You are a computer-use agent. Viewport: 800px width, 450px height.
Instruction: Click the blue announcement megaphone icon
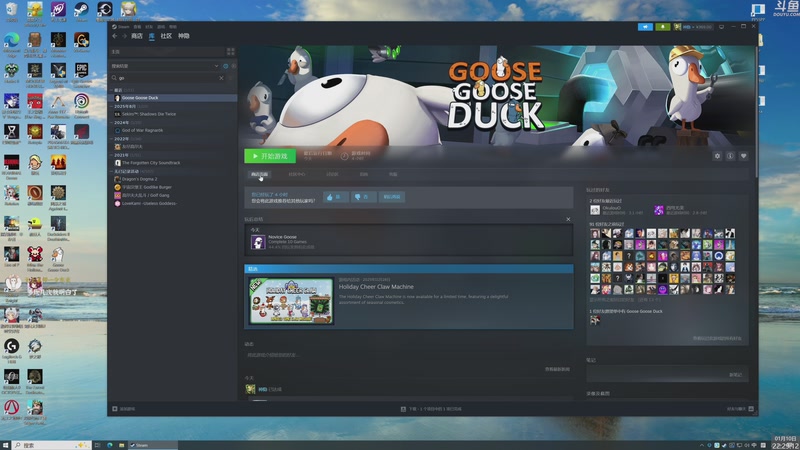[x=645, y=27]
